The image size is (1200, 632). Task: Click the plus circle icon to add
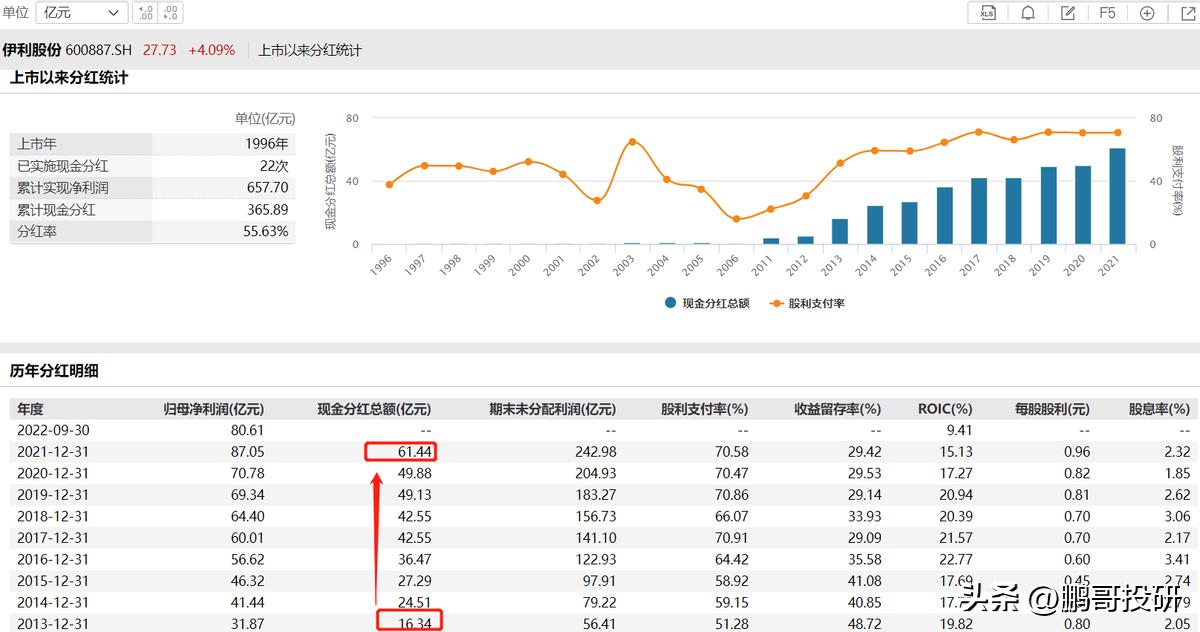pyautogui.click(x=1147, y=13)
